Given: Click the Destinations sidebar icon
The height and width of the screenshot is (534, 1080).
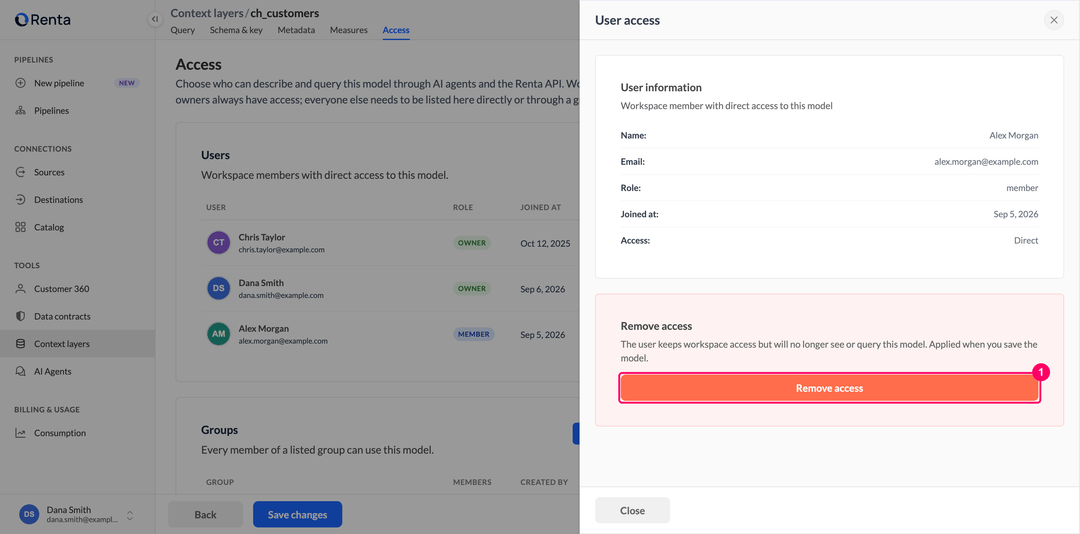Looking at the screenshot, I should [x=21, y=200].
